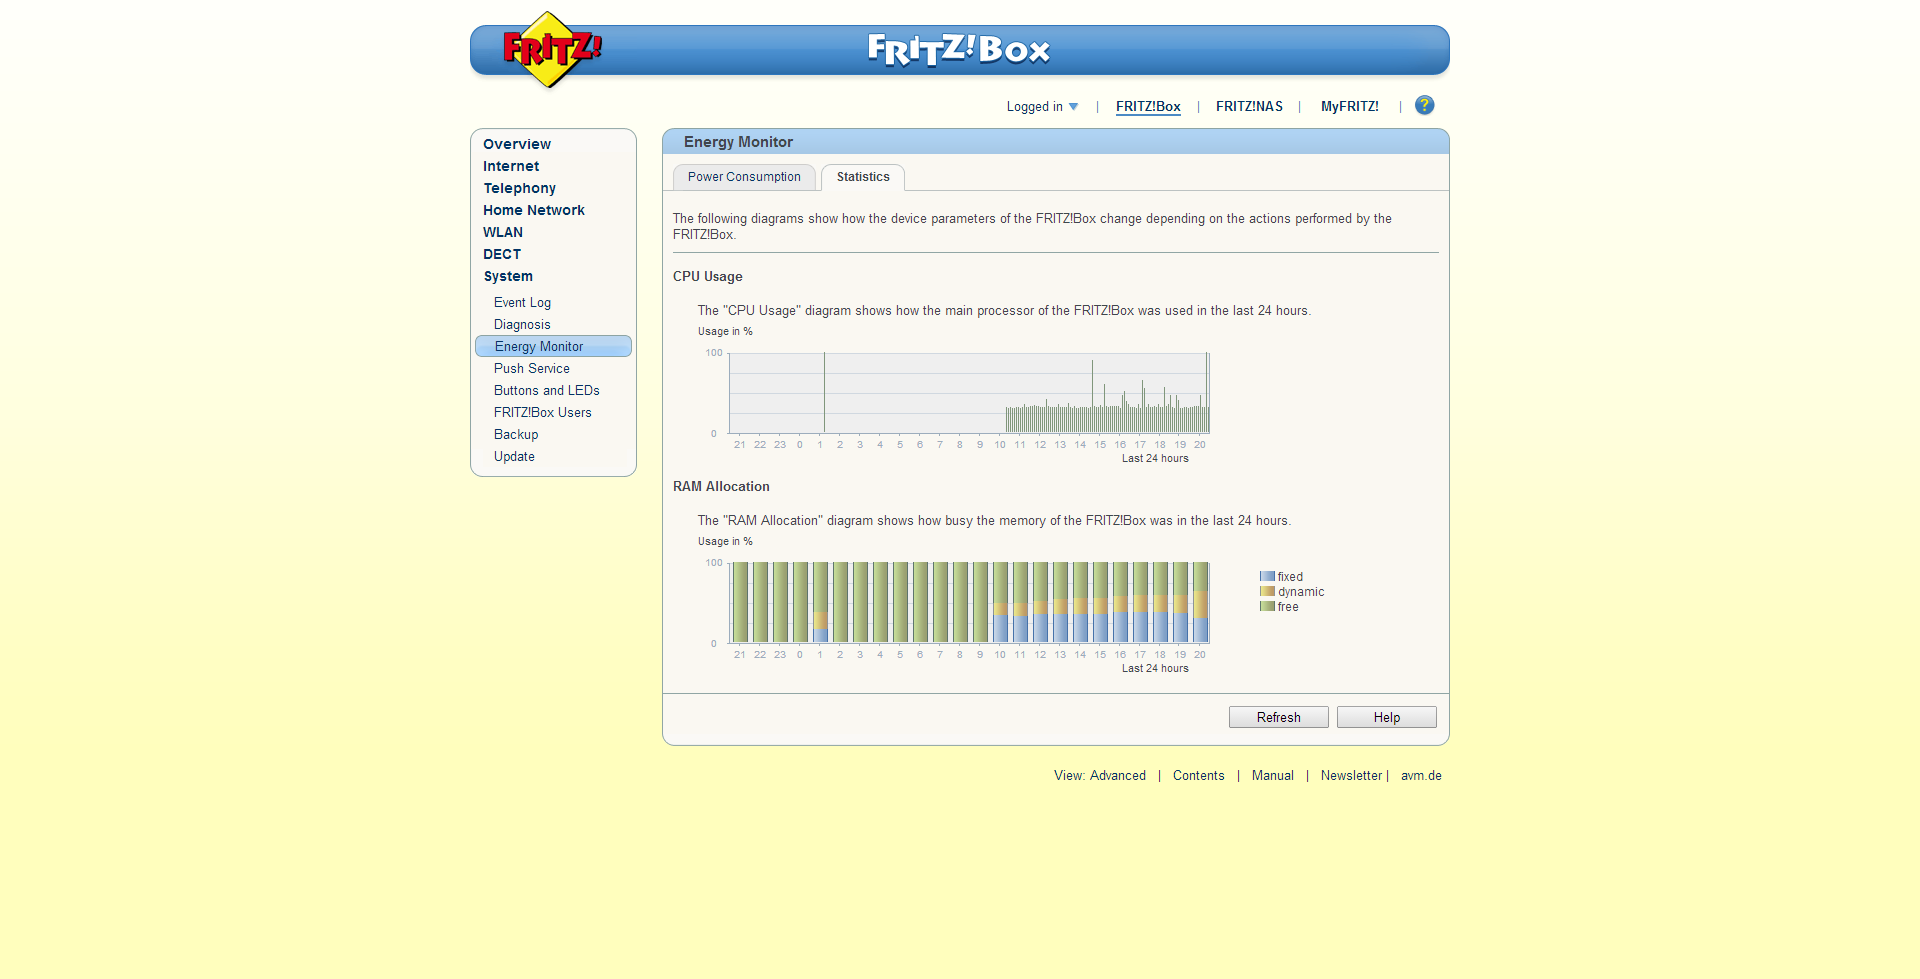Viewport: 1920px width, 979px height.
Task: Click the RAM allocation bar at hour 1
Action: coord(821,602)
